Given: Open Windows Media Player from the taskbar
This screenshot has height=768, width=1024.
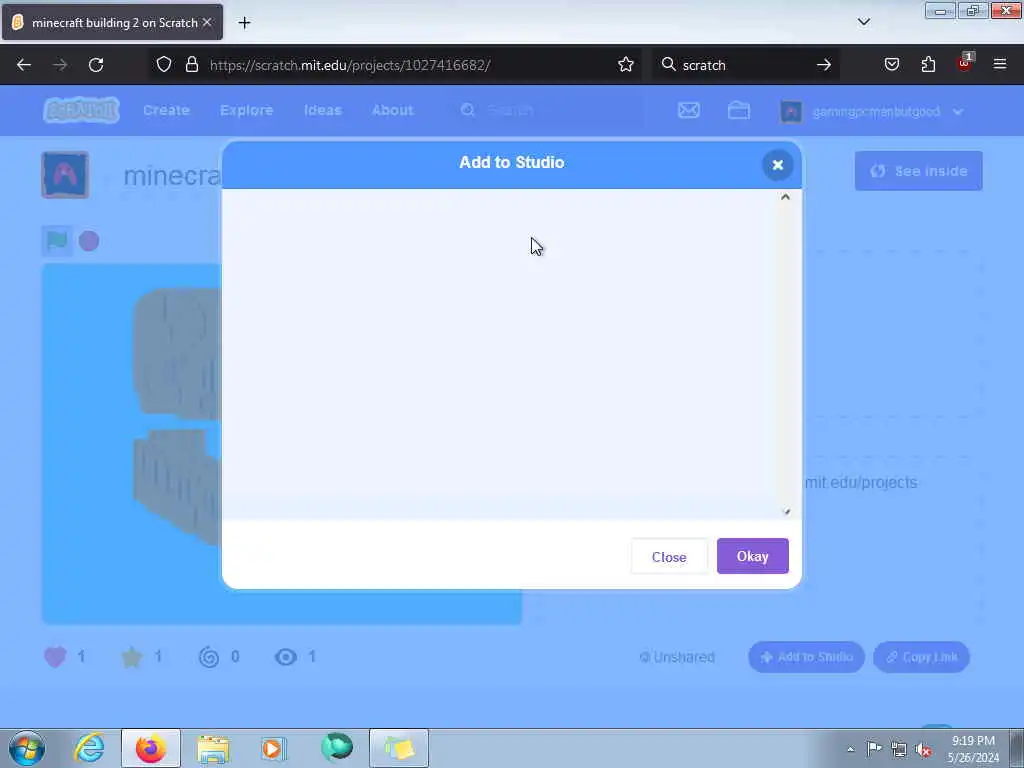Looking at the screenshot, I should 273,748.
